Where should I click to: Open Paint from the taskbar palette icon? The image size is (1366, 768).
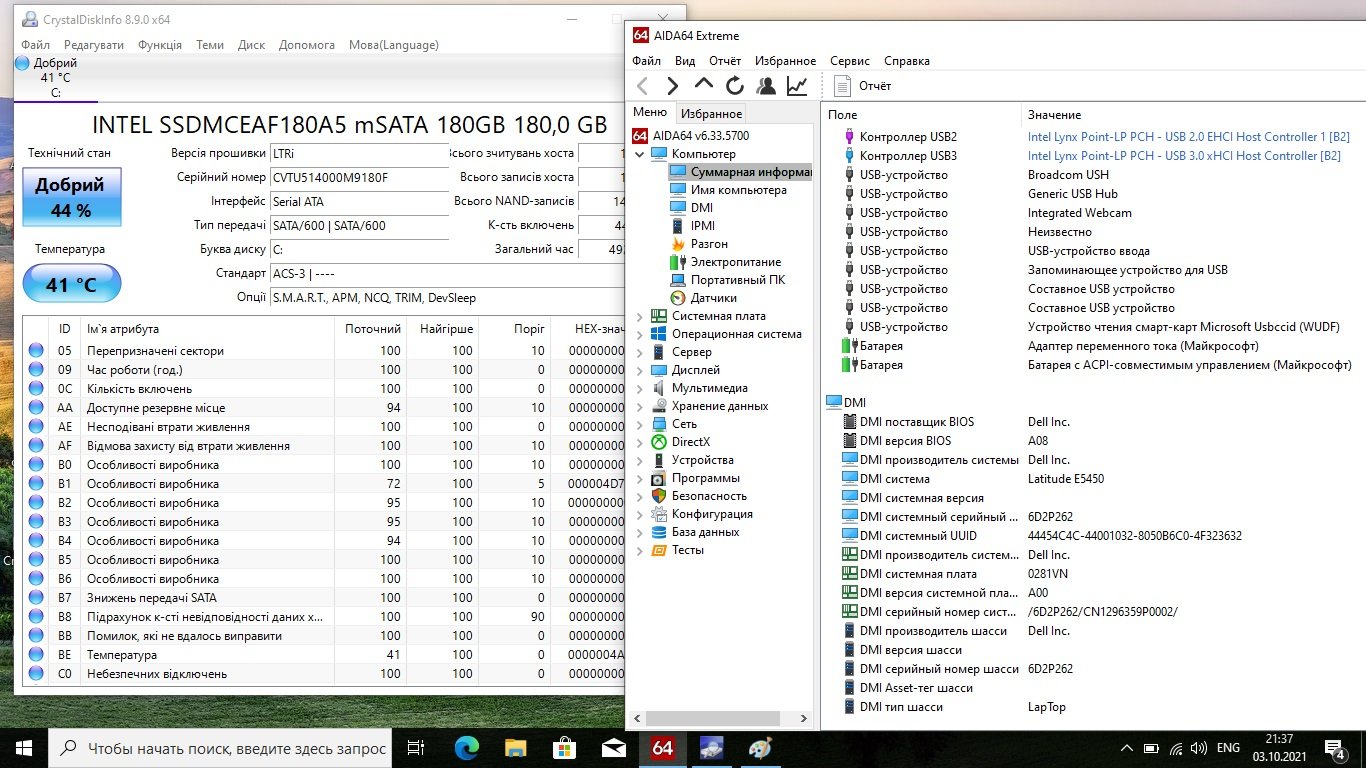(760, 747)
